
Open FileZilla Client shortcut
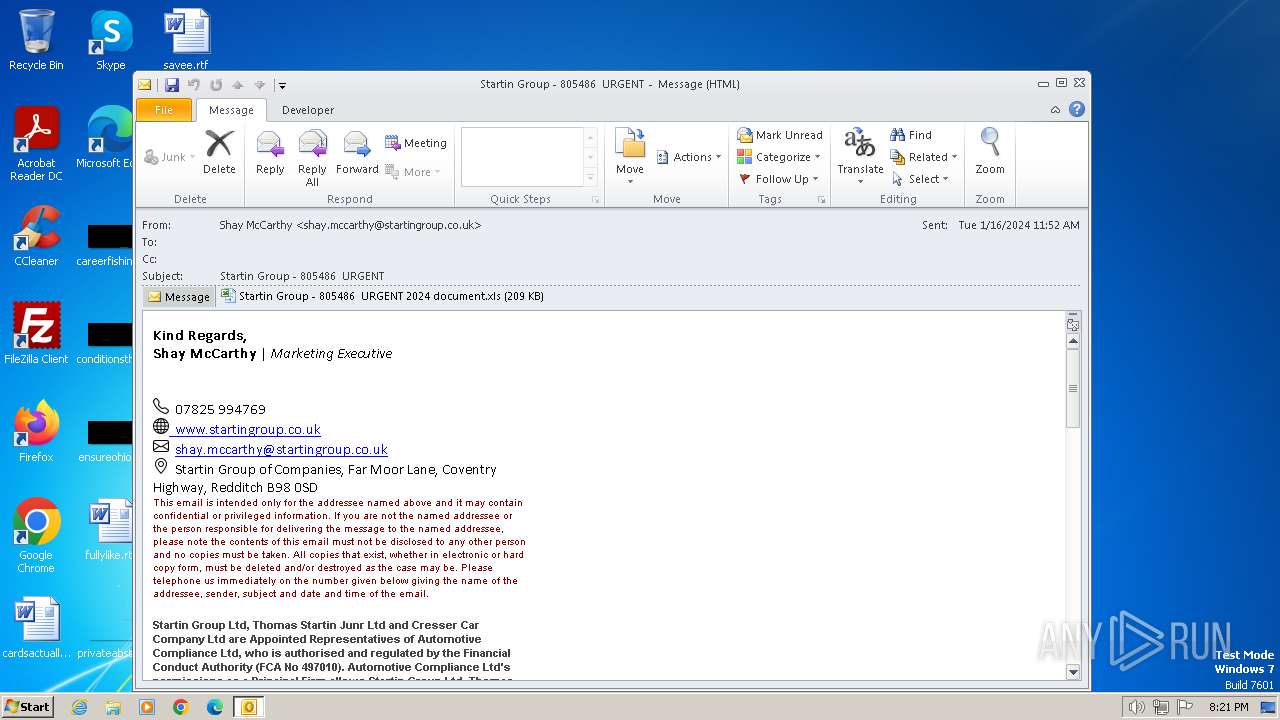pyautogui.click(x=37, y=334)
